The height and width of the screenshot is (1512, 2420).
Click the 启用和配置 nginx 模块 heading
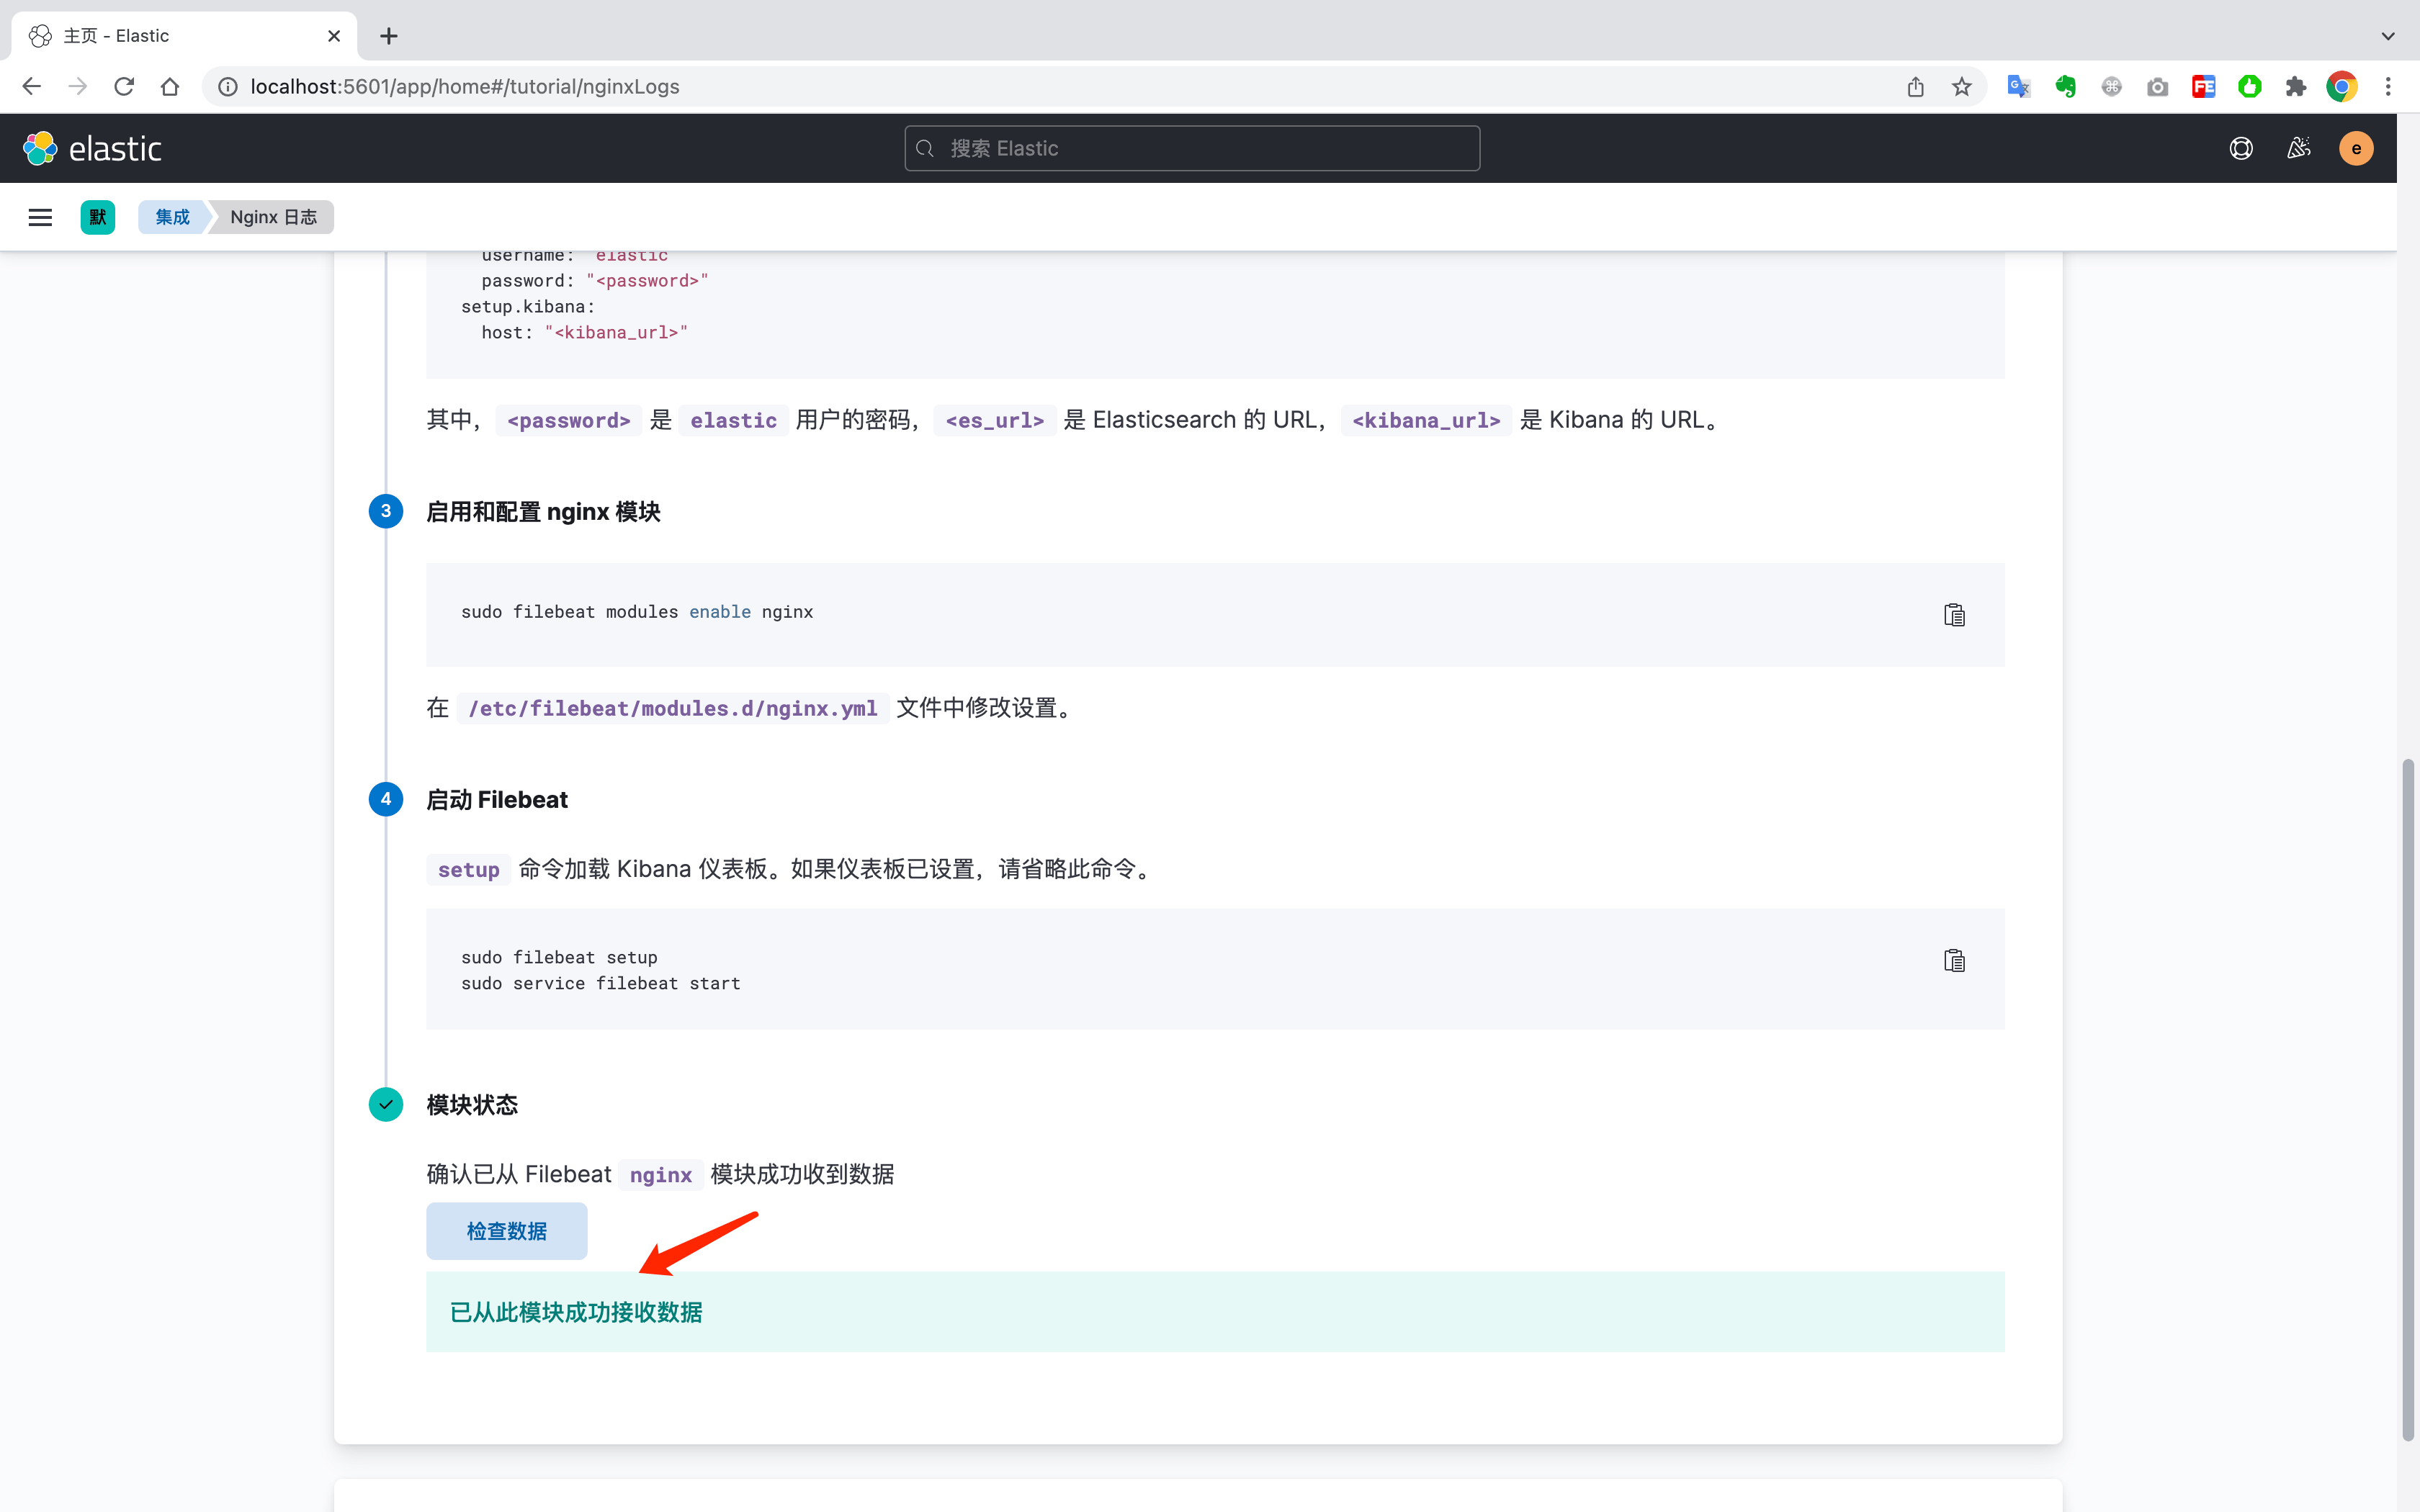pos(543,512)
